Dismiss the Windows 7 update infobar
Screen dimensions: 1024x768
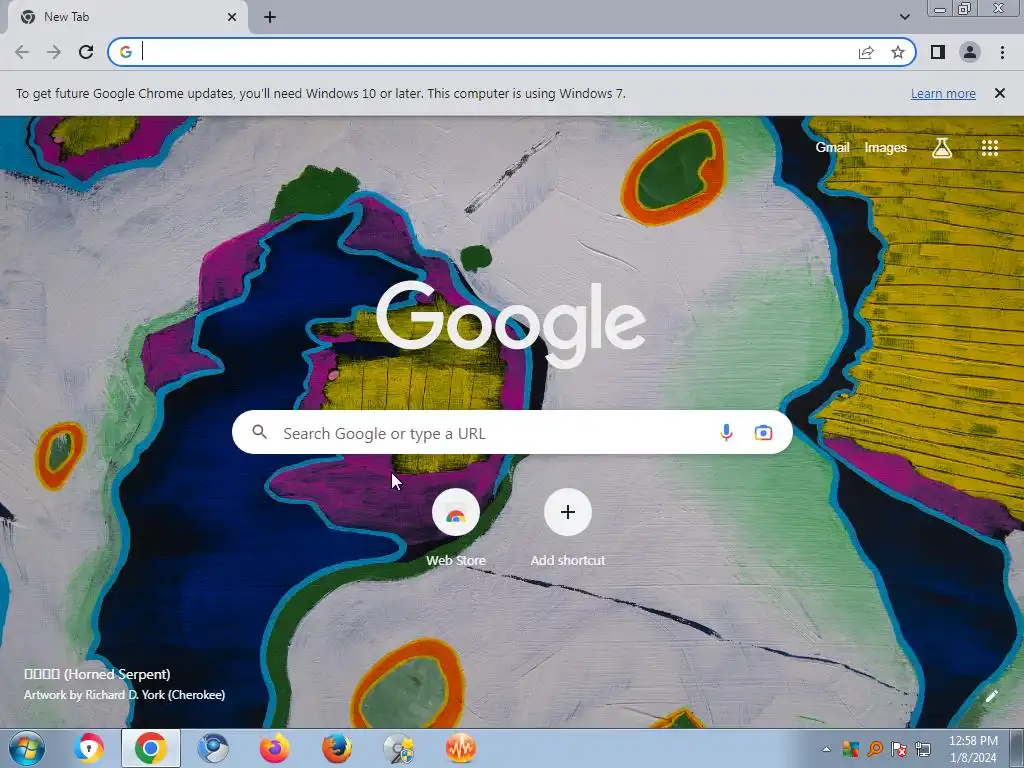click(1000, 93)
